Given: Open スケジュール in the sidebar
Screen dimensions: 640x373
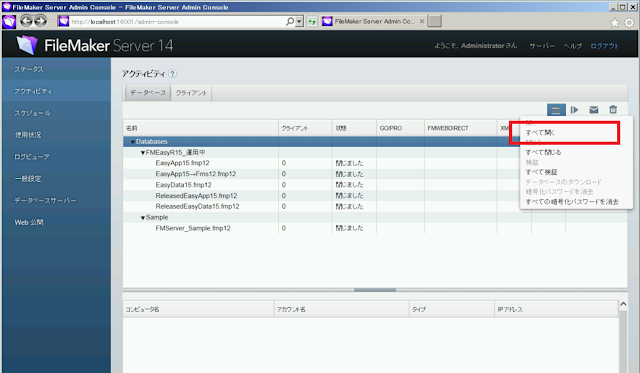Looking at the screenshot, I should (56, 113).
